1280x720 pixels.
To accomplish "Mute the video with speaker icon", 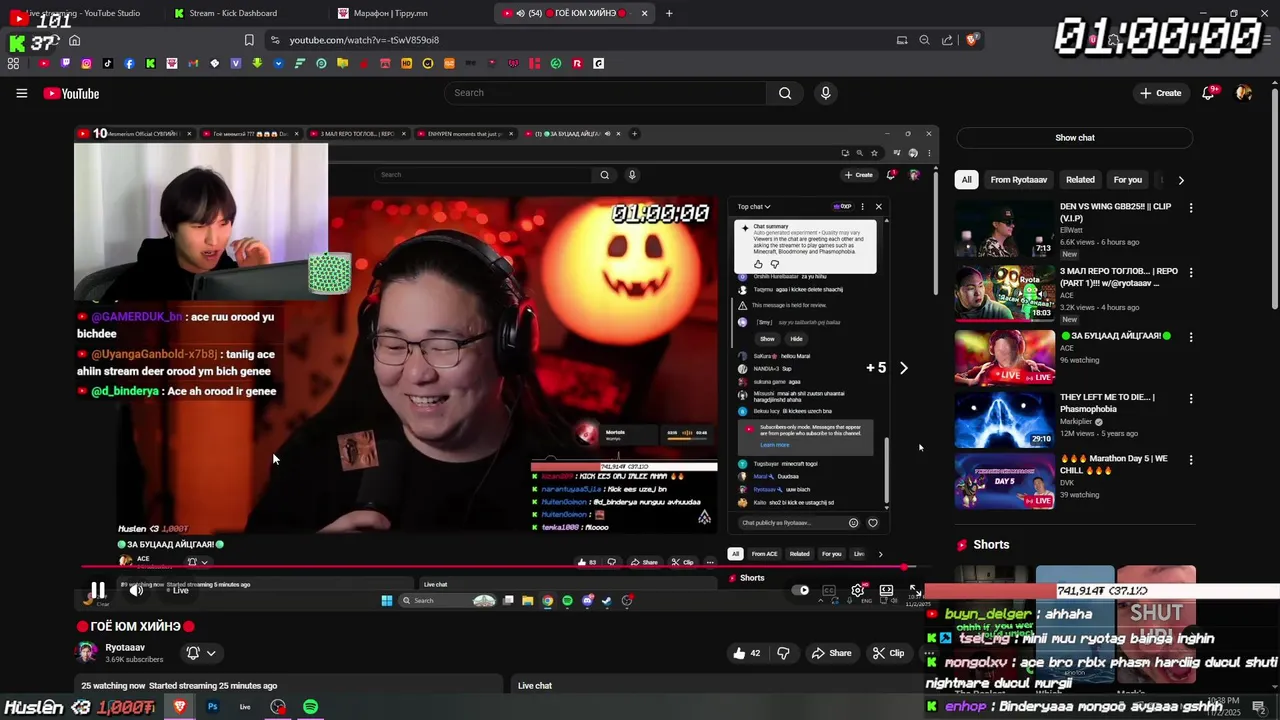I will point(136,590).
